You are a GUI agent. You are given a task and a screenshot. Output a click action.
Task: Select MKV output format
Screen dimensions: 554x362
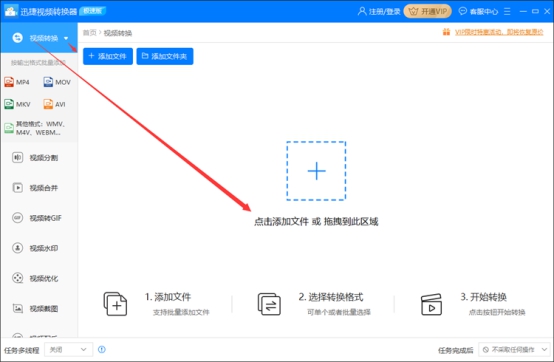click(x=17, y=104)
